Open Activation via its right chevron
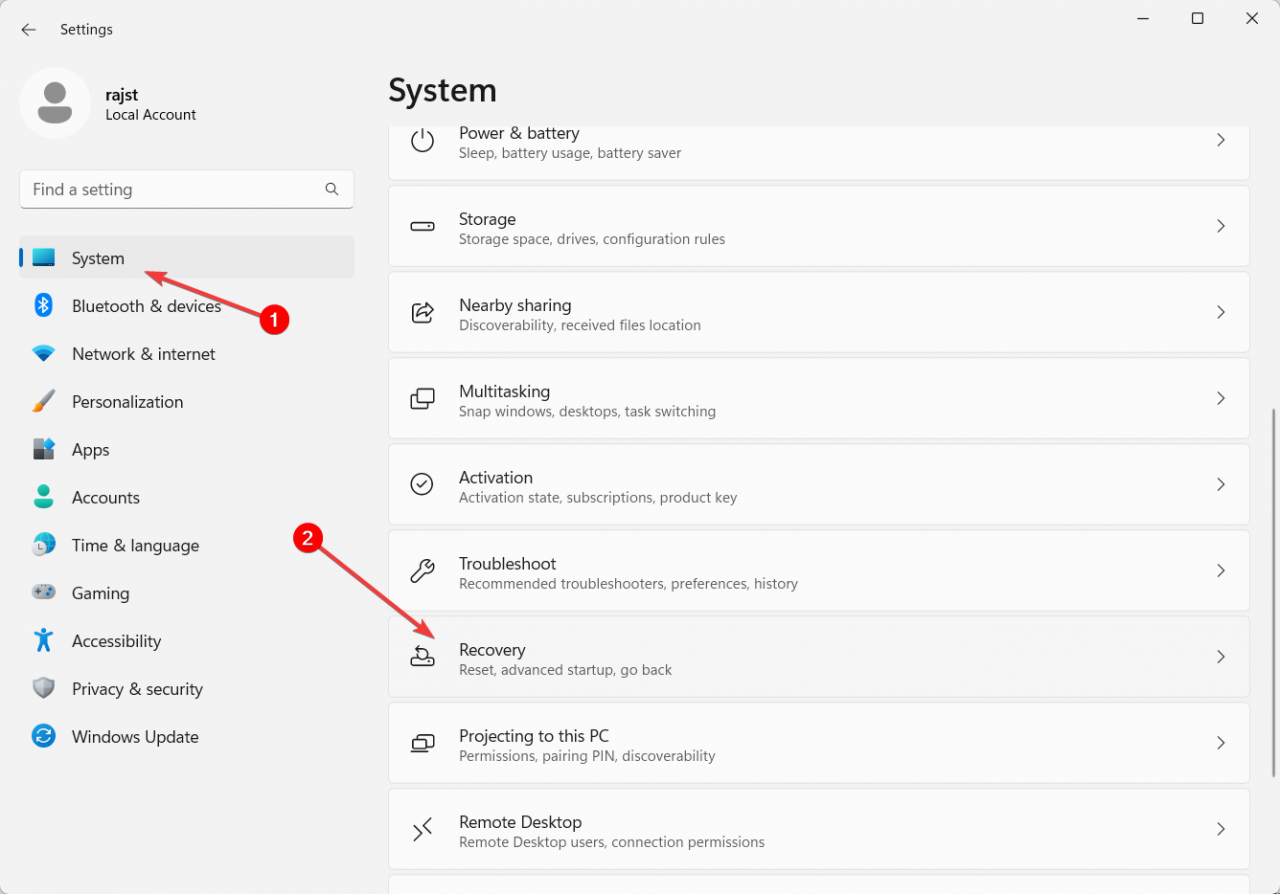This screenshot has width=1280, height=894. pyautogui.click(x=1220, y=485)
